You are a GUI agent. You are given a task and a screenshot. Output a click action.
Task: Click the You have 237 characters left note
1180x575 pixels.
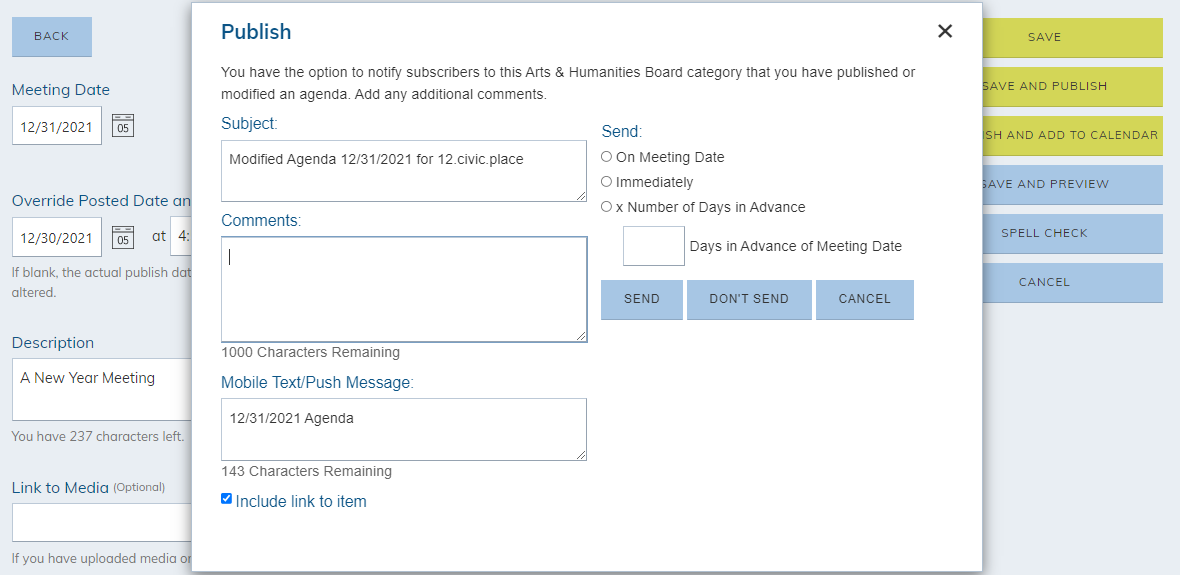[98, 437]
